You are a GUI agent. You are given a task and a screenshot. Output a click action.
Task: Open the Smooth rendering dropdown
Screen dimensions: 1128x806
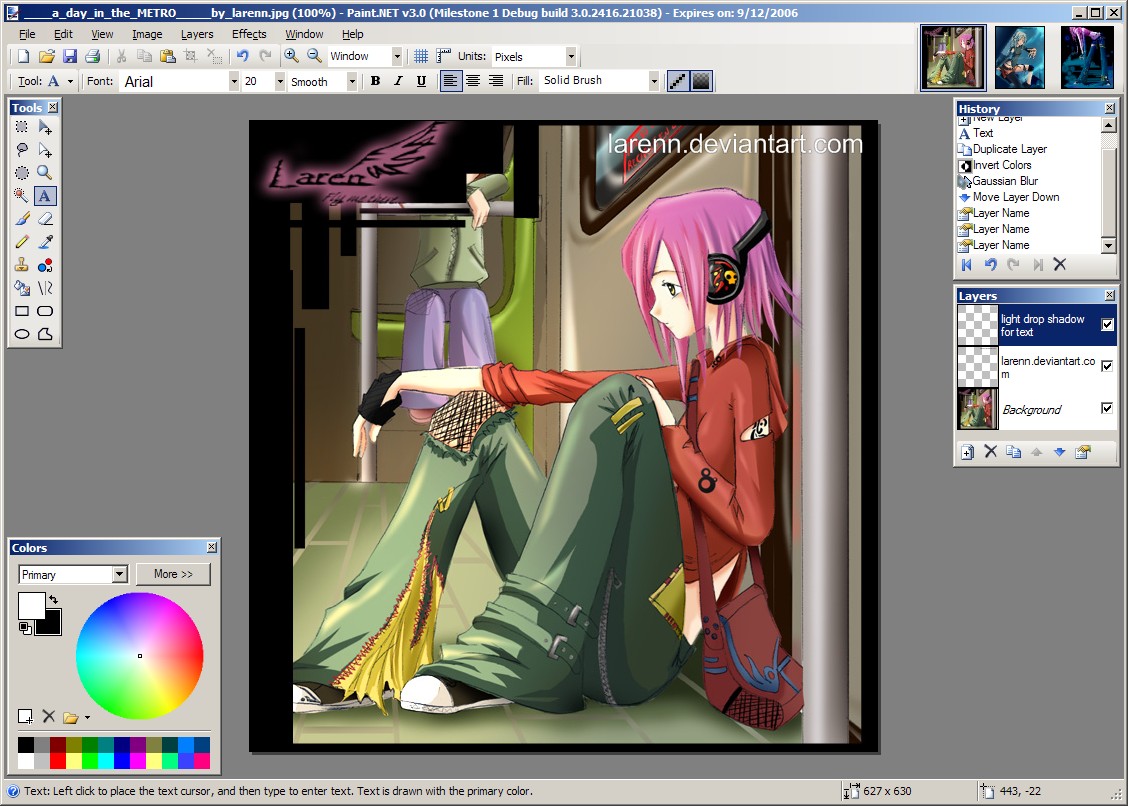pyautogui.click(x=352, y=81)
